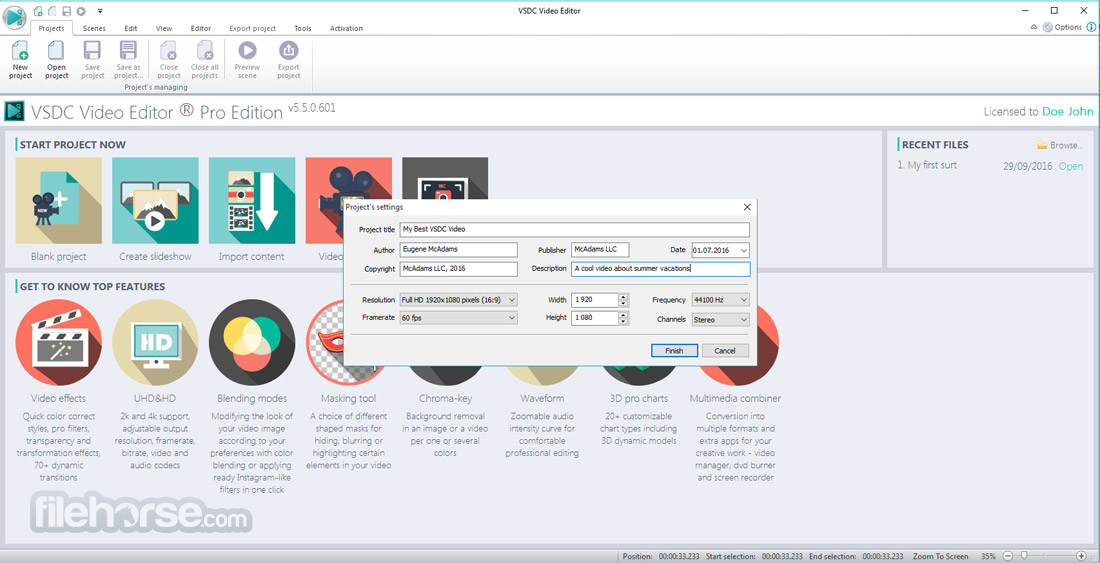Click the VSDC application logo button
Screen dimensions: 1100x563
pos(14,16)
